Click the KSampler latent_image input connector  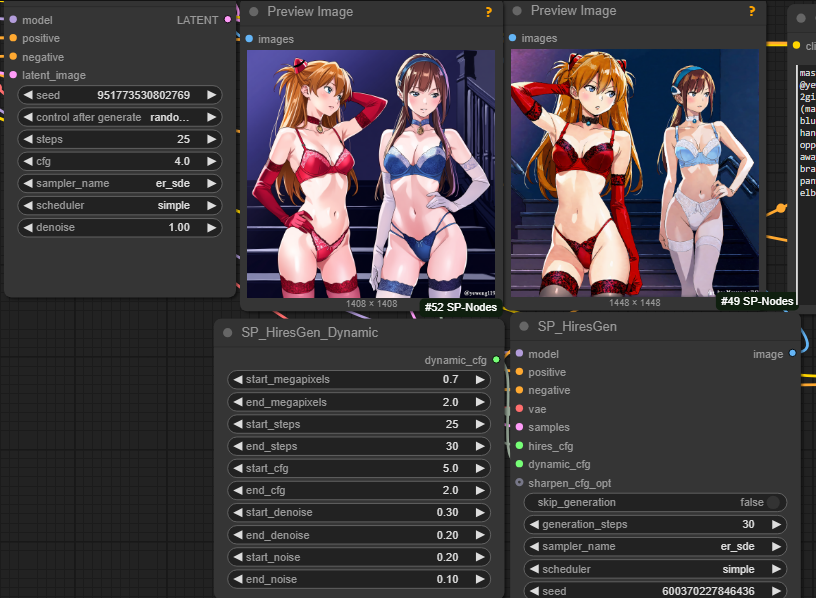(x=13, y=74)
